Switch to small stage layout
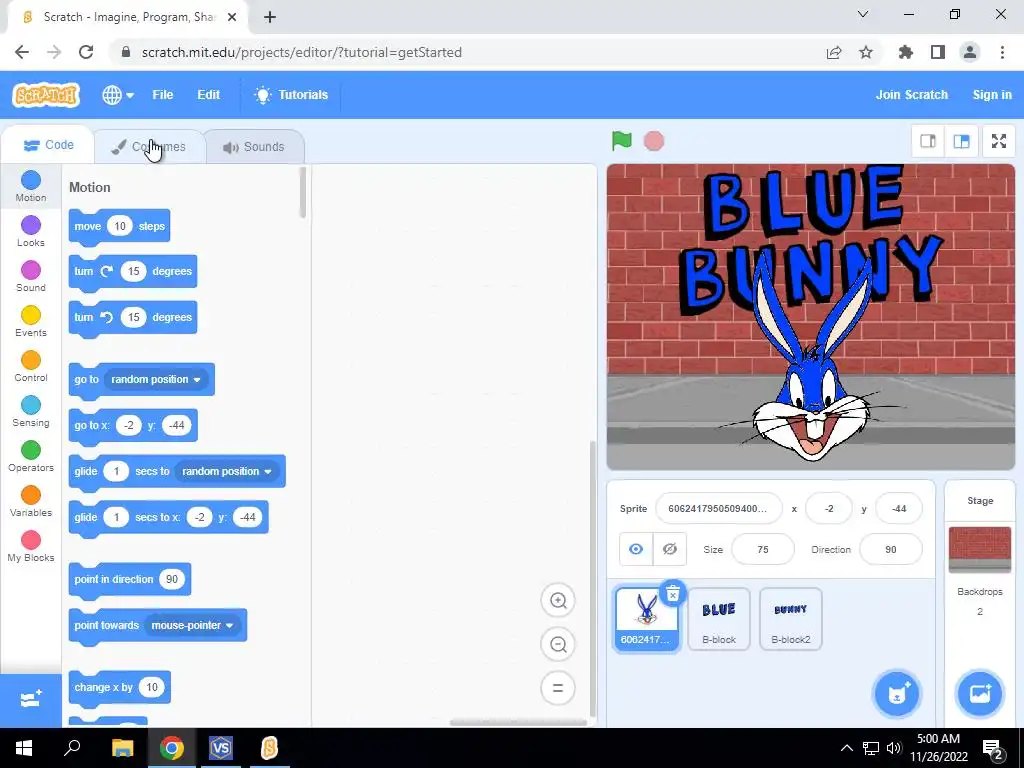 [x=928, y=141]
